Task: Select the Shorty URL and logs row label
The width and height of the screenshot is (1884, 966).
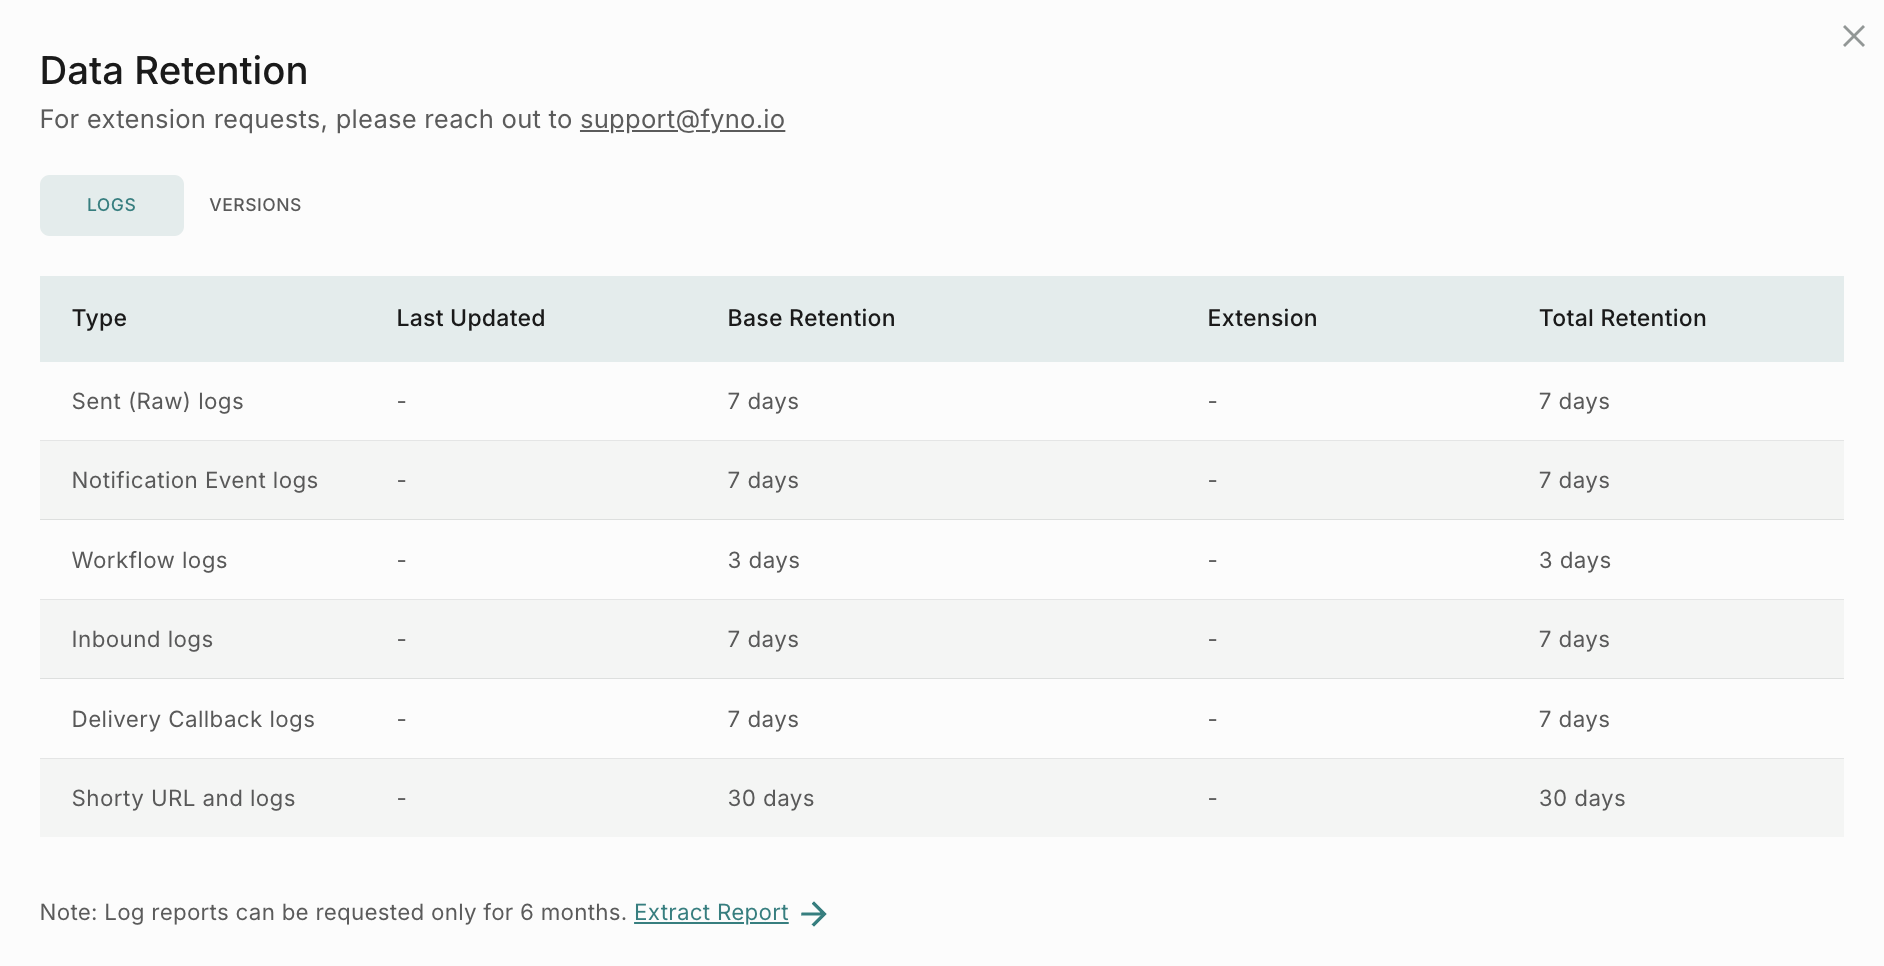Action: (183, 798)
